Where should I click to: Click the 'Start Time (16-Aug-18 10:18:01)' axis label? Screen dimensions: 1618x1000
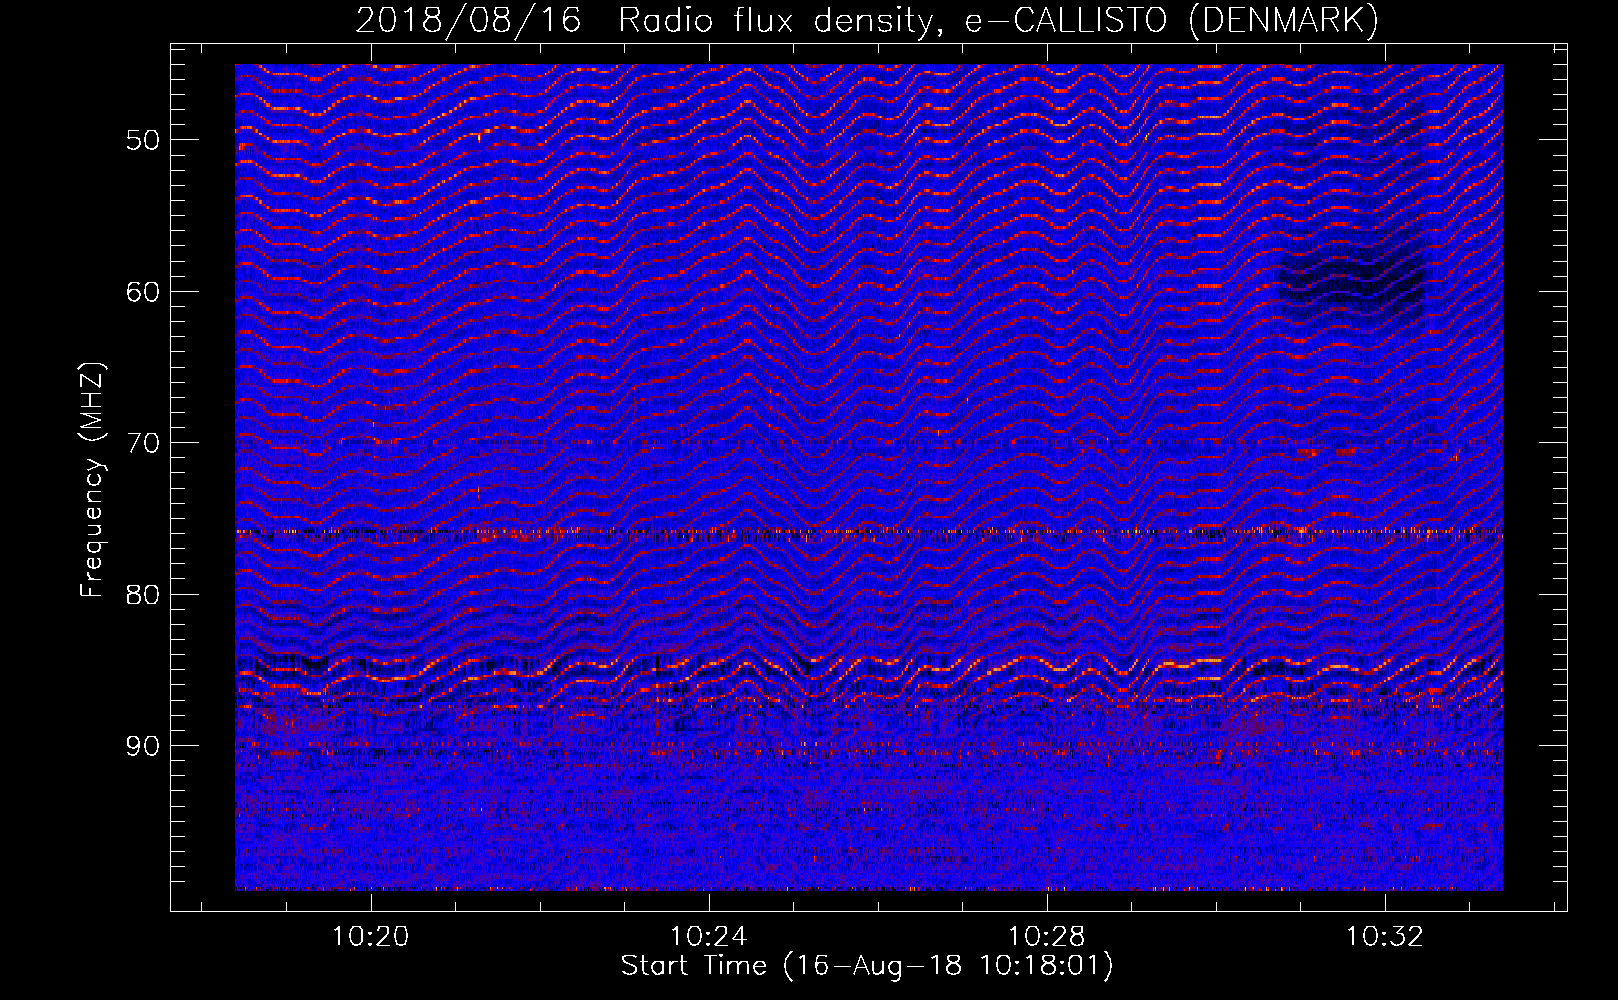(x=867, y=966)
